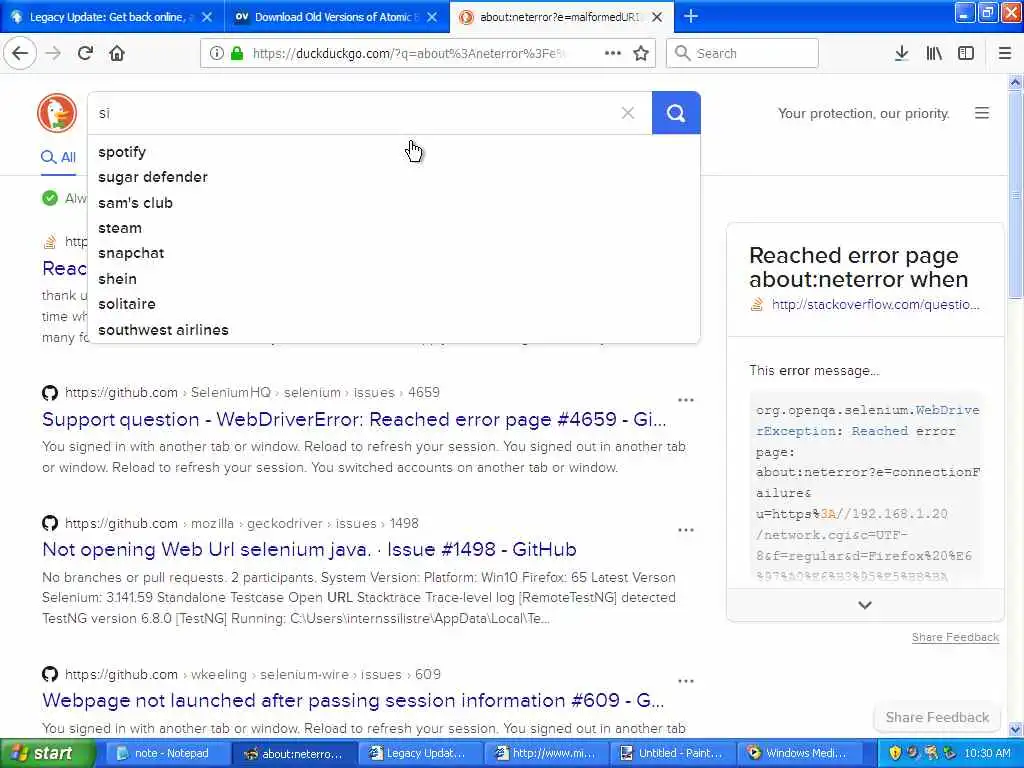Open Not opening Web Url selenium java result
This screenshot has width=1024, height=768.
click(x=309, y=549)
